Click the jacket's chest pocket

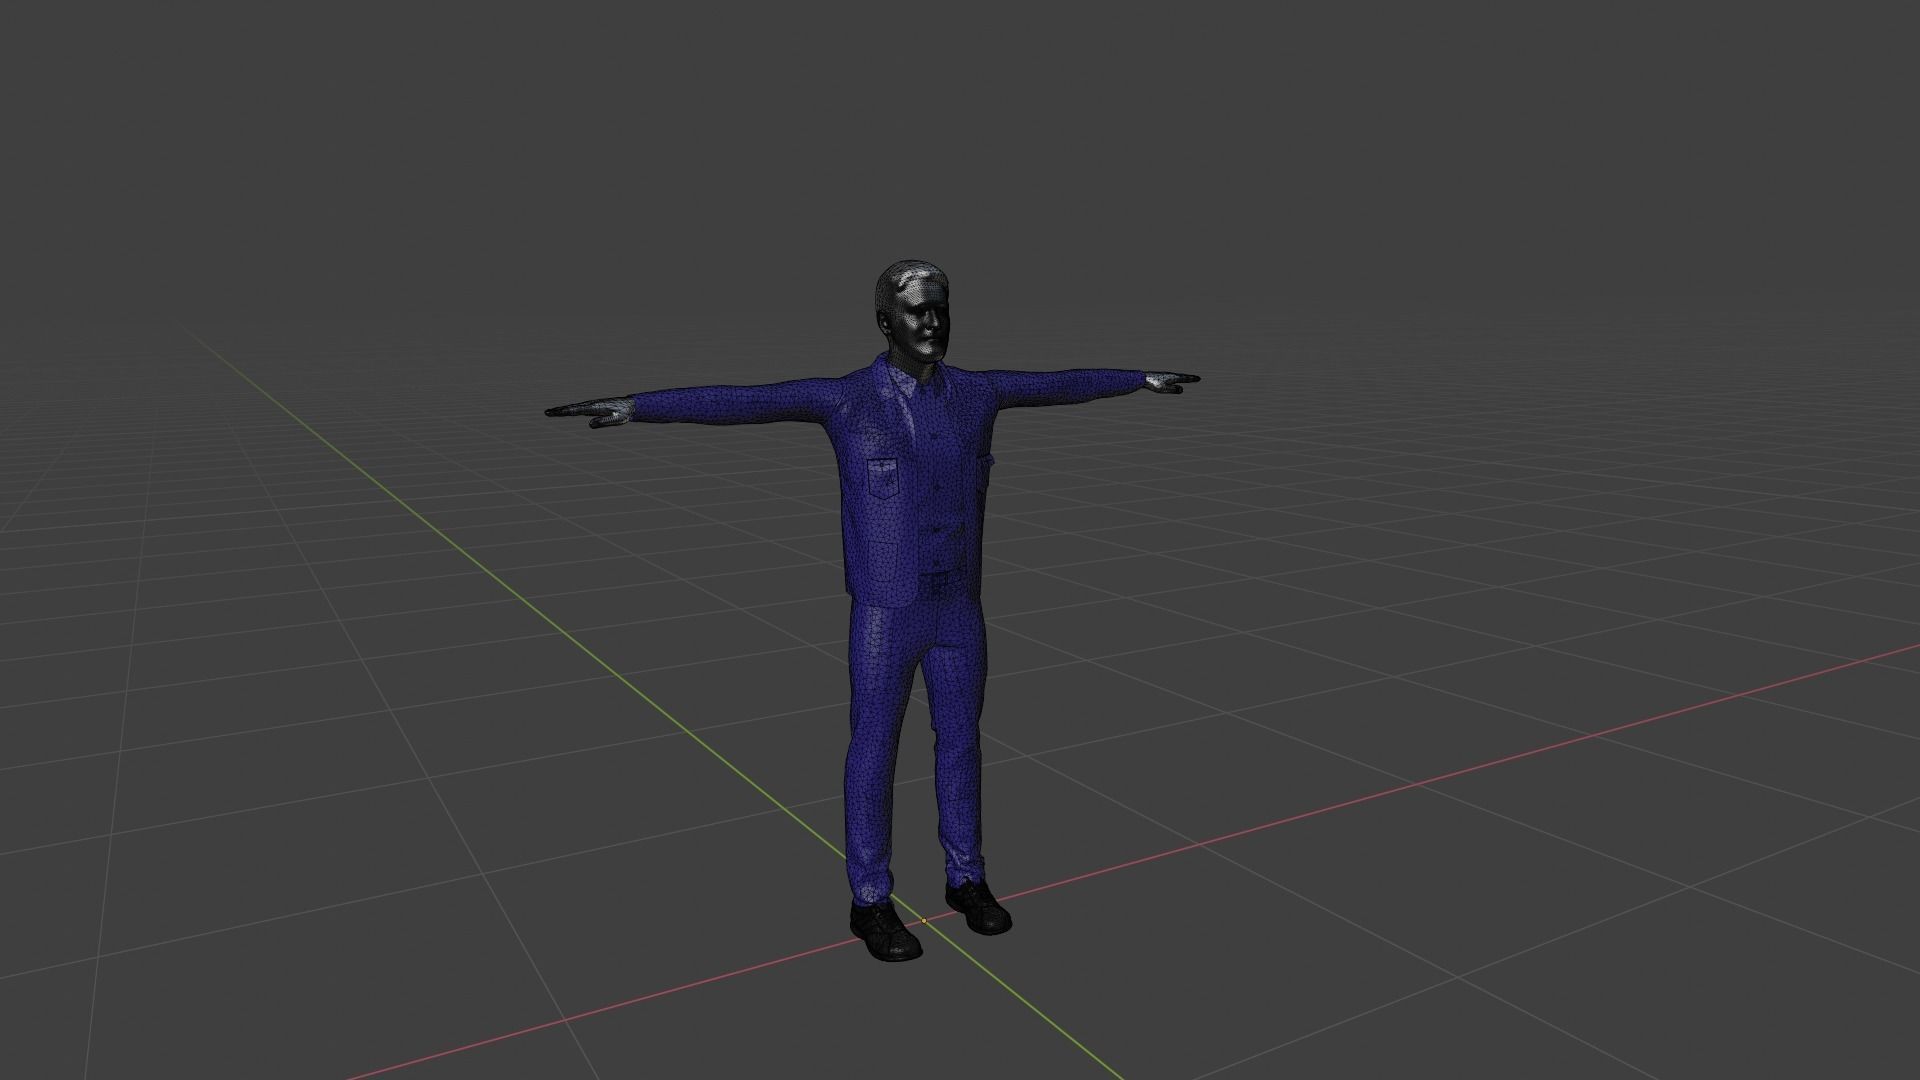pyautogui.click(x=885, y=478)
